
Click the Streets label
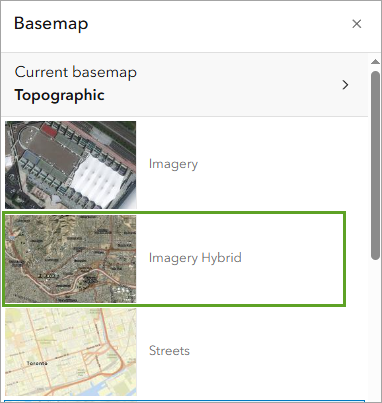point(169,351)
